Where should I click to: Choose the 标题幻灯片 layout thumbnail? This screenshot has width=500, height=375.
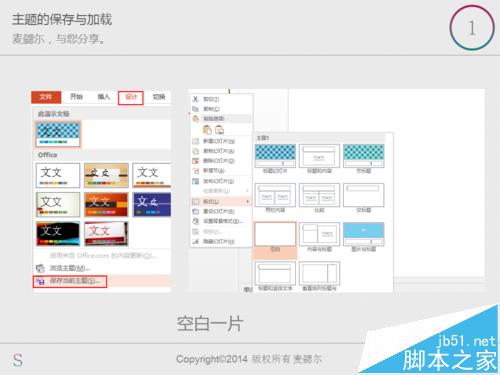275,156
